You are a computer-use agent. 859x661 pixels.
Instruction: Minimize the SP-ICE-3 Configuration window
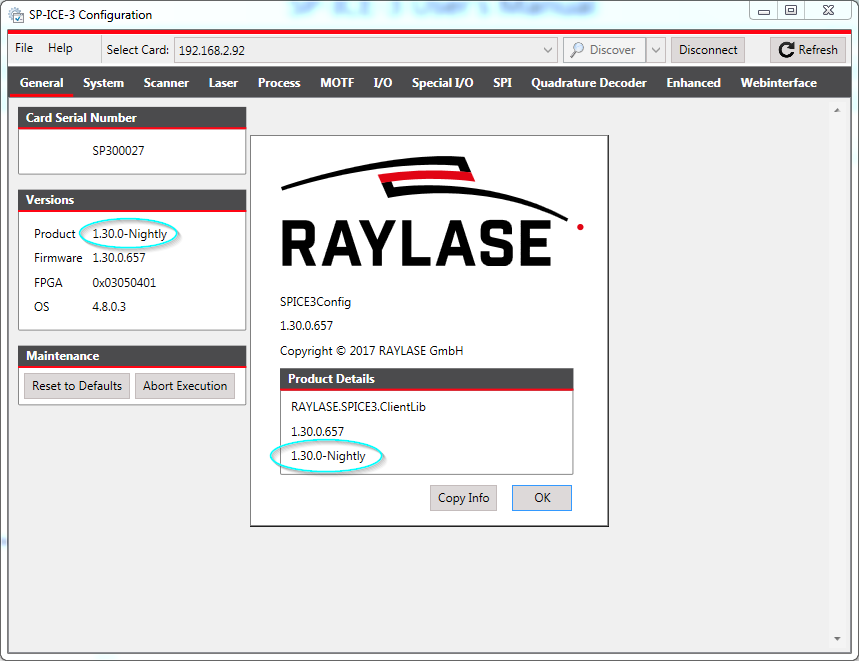[764, 10]
